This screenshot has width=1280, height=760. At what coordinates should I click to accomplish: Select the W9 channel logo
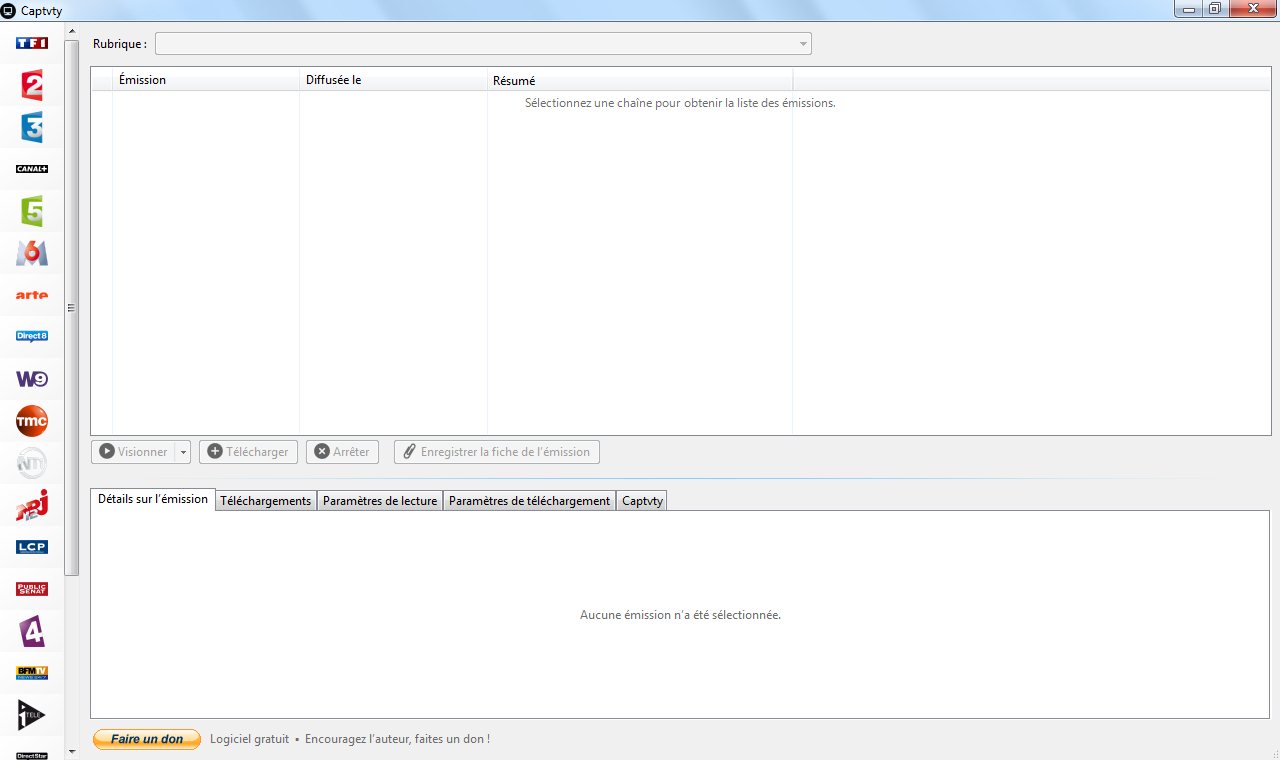[x=32, y=379]
